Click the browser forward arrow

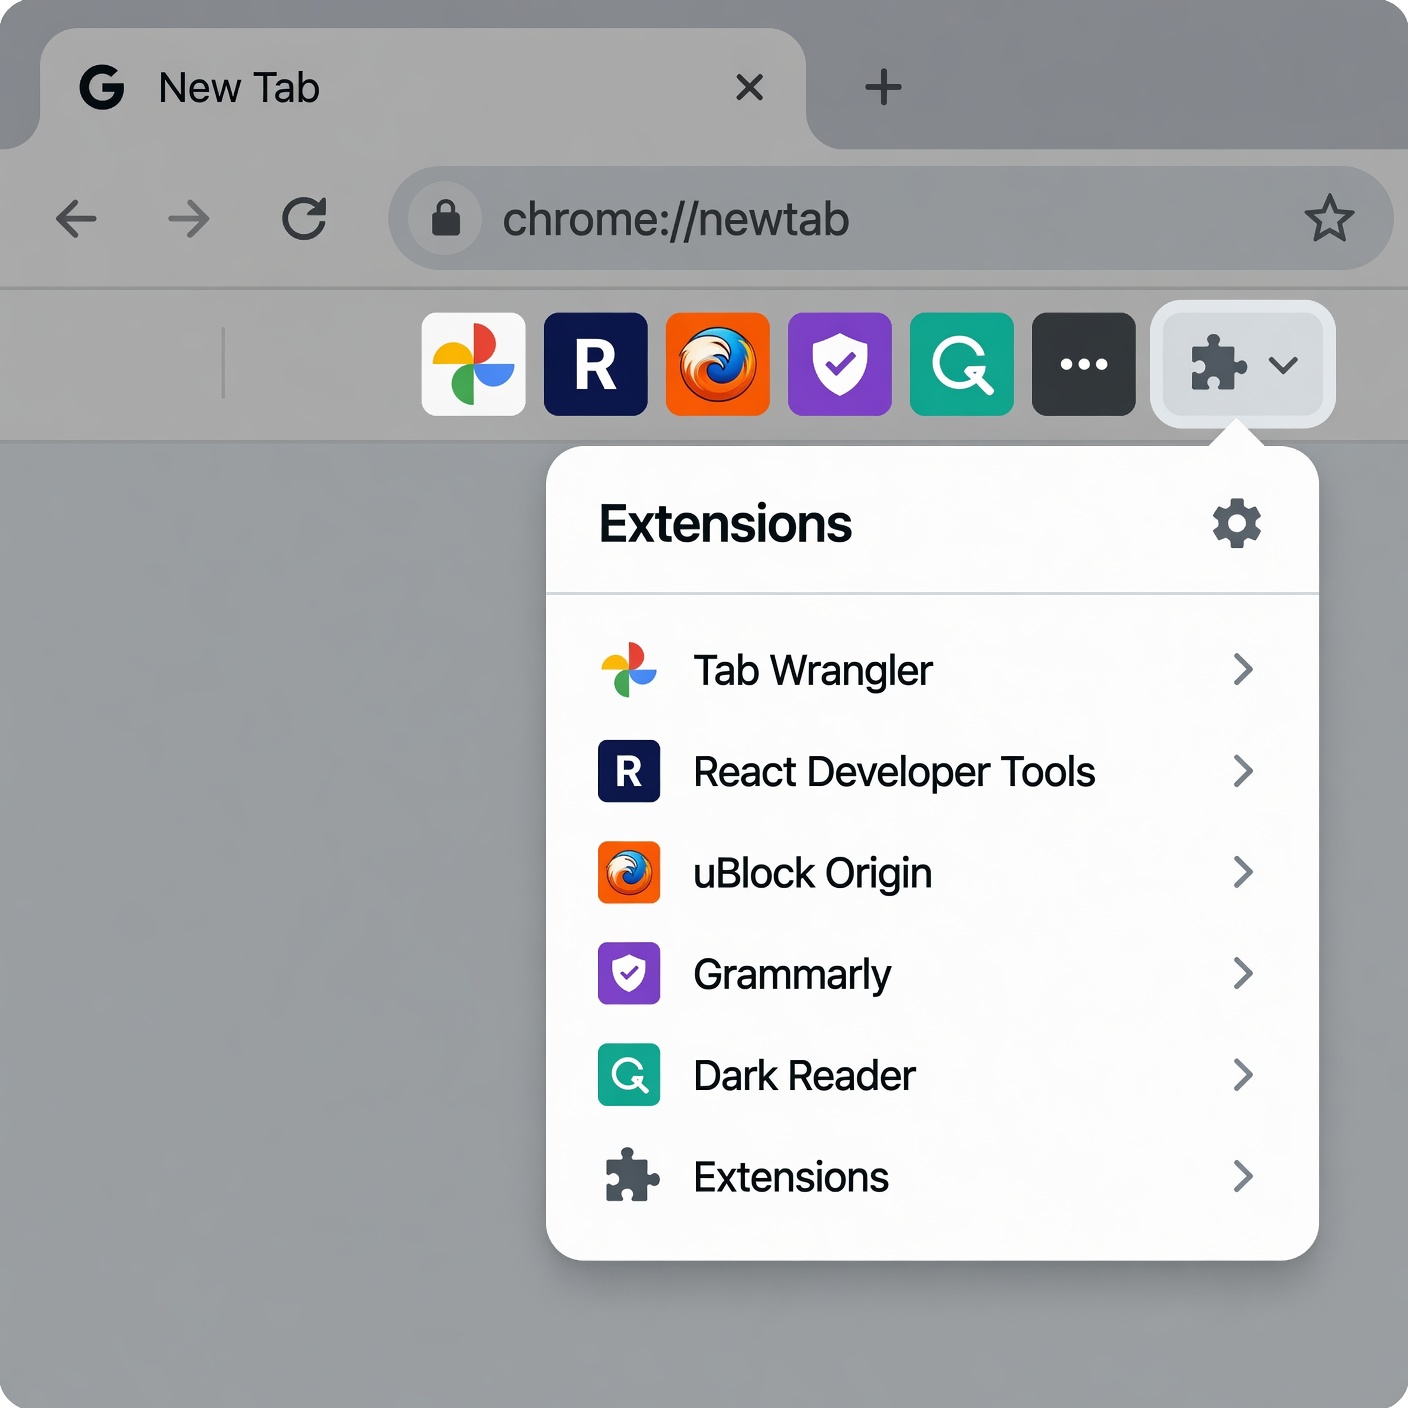(x=189, y=219)
